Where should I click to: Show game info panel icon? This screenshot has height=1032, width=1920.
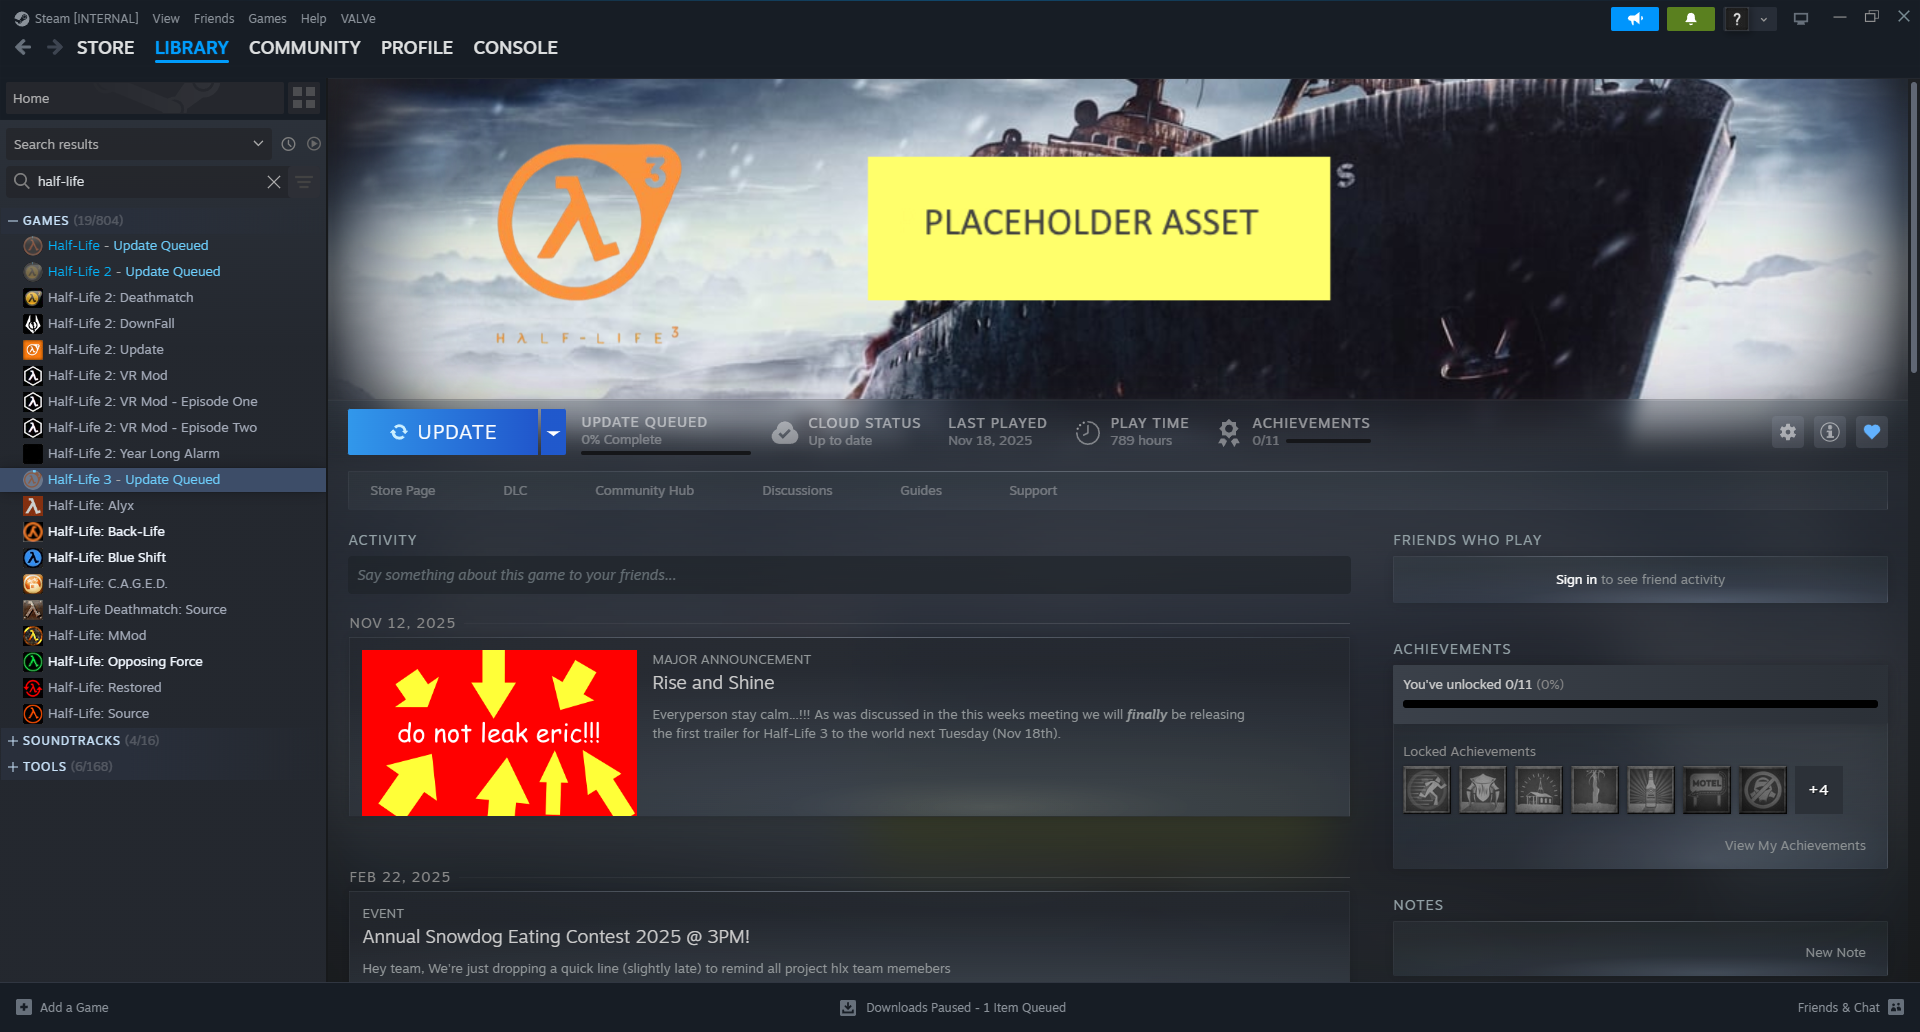coord(1830,432)
